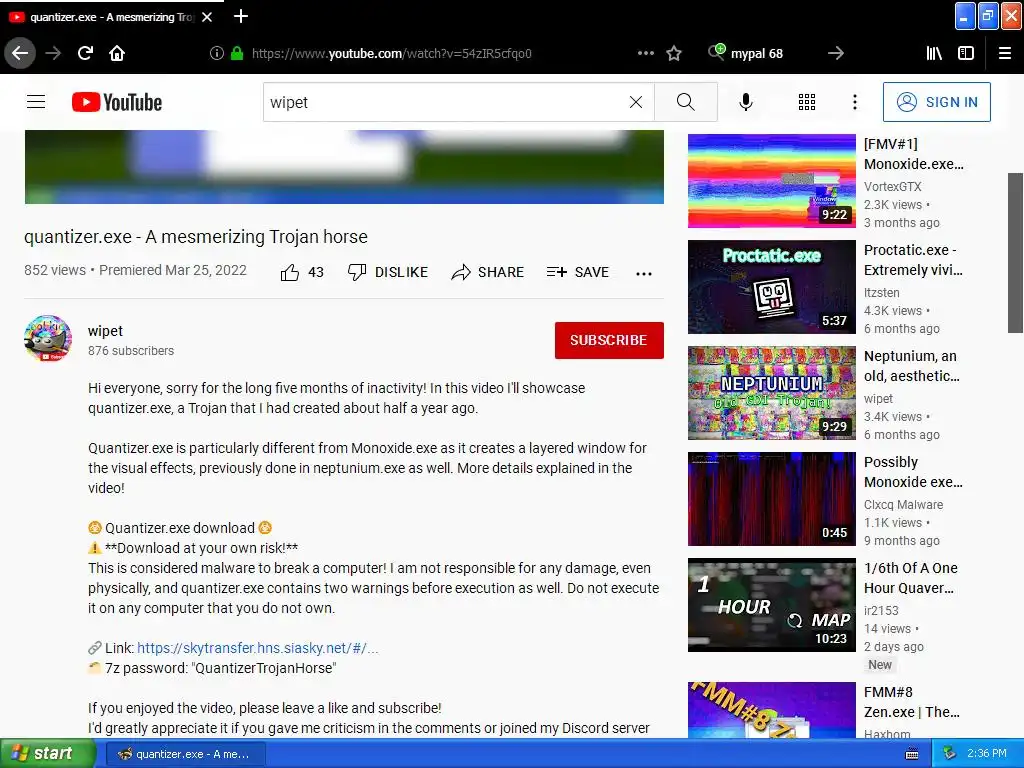Open the skytransfer download link
1024x768 pixels.
pyautogui.click(x=258, y=648)
